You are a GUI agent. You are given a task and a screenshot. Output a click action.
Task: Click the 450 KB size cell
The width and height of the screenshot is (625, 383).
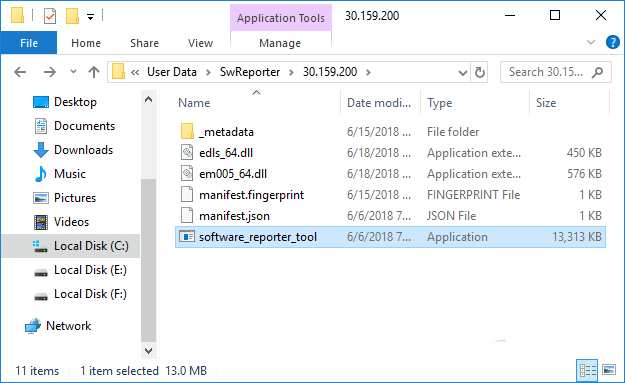click(x=584, y=153)
